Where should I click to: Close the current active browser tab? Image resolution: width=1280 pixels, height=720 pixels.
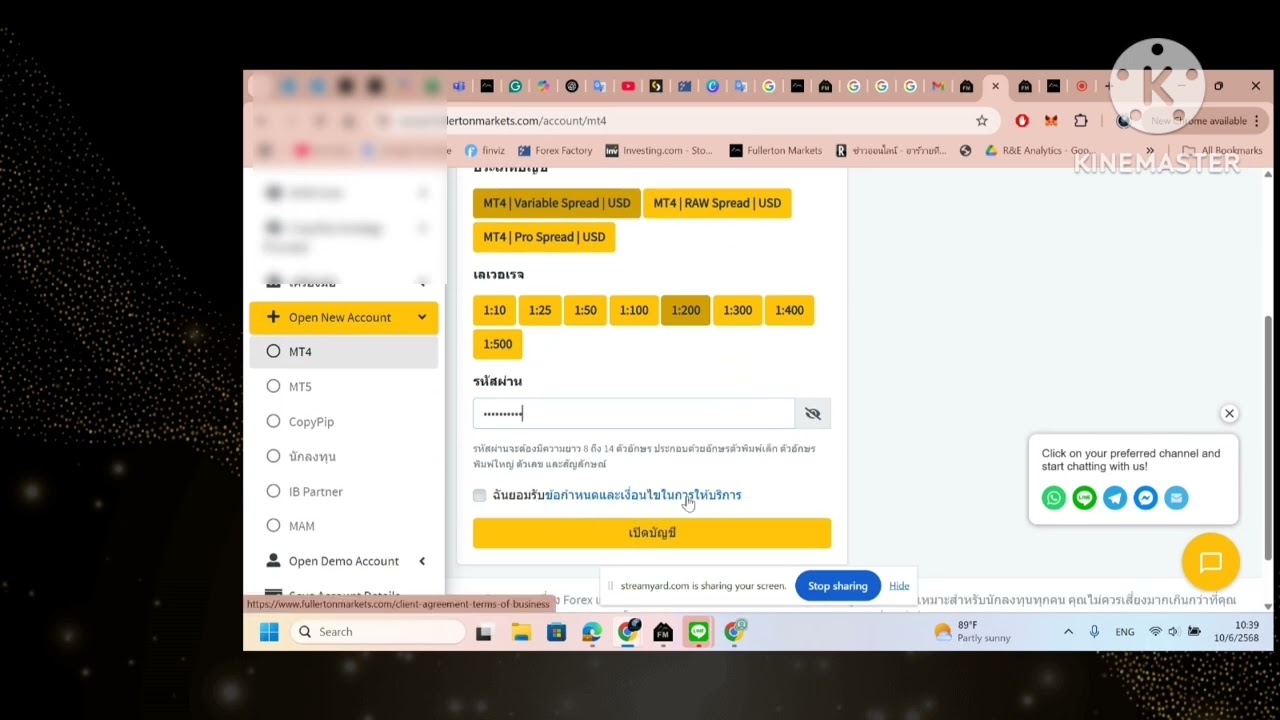pos(995,87)
